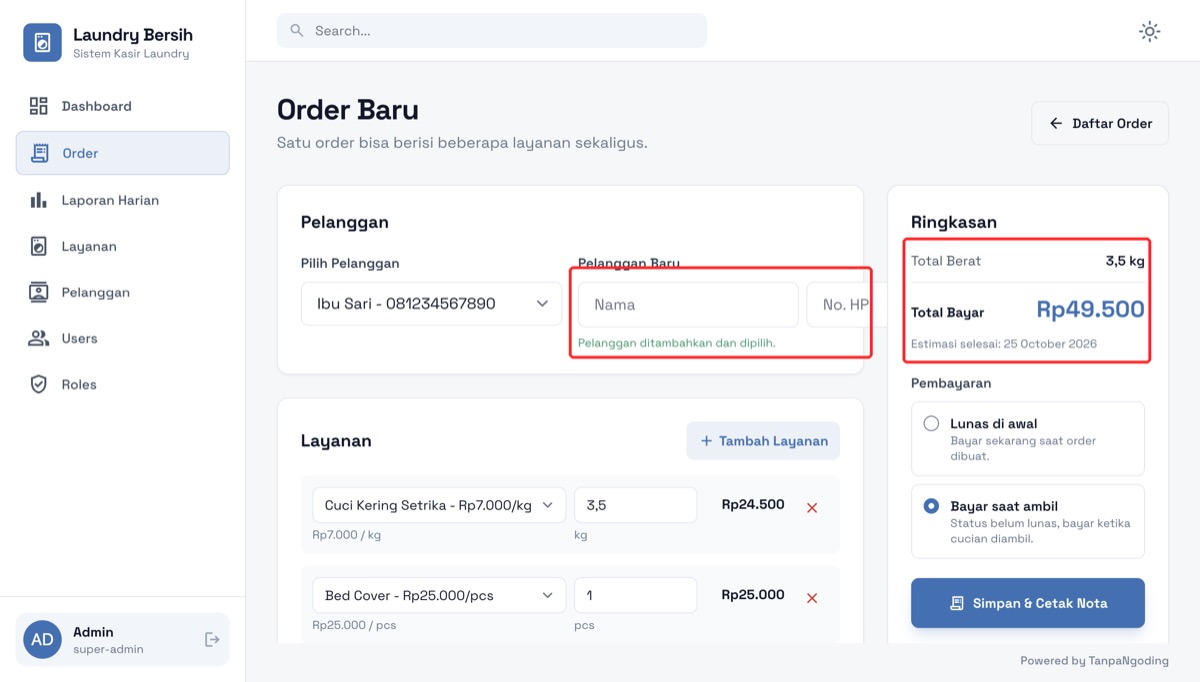The image size is (1200, 682).
Task: Click the 'Estimasi selesai: 25 October 2026' text
Action: click(1004, 344)
